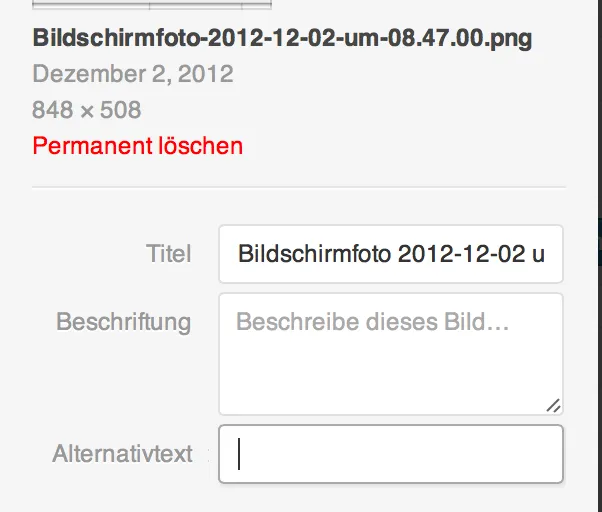The height and width of the screenshot is (512, 602).
Task: Click the Beschriftung textarea resize grip
Action: pyautogui.click(x=553, y=405)
